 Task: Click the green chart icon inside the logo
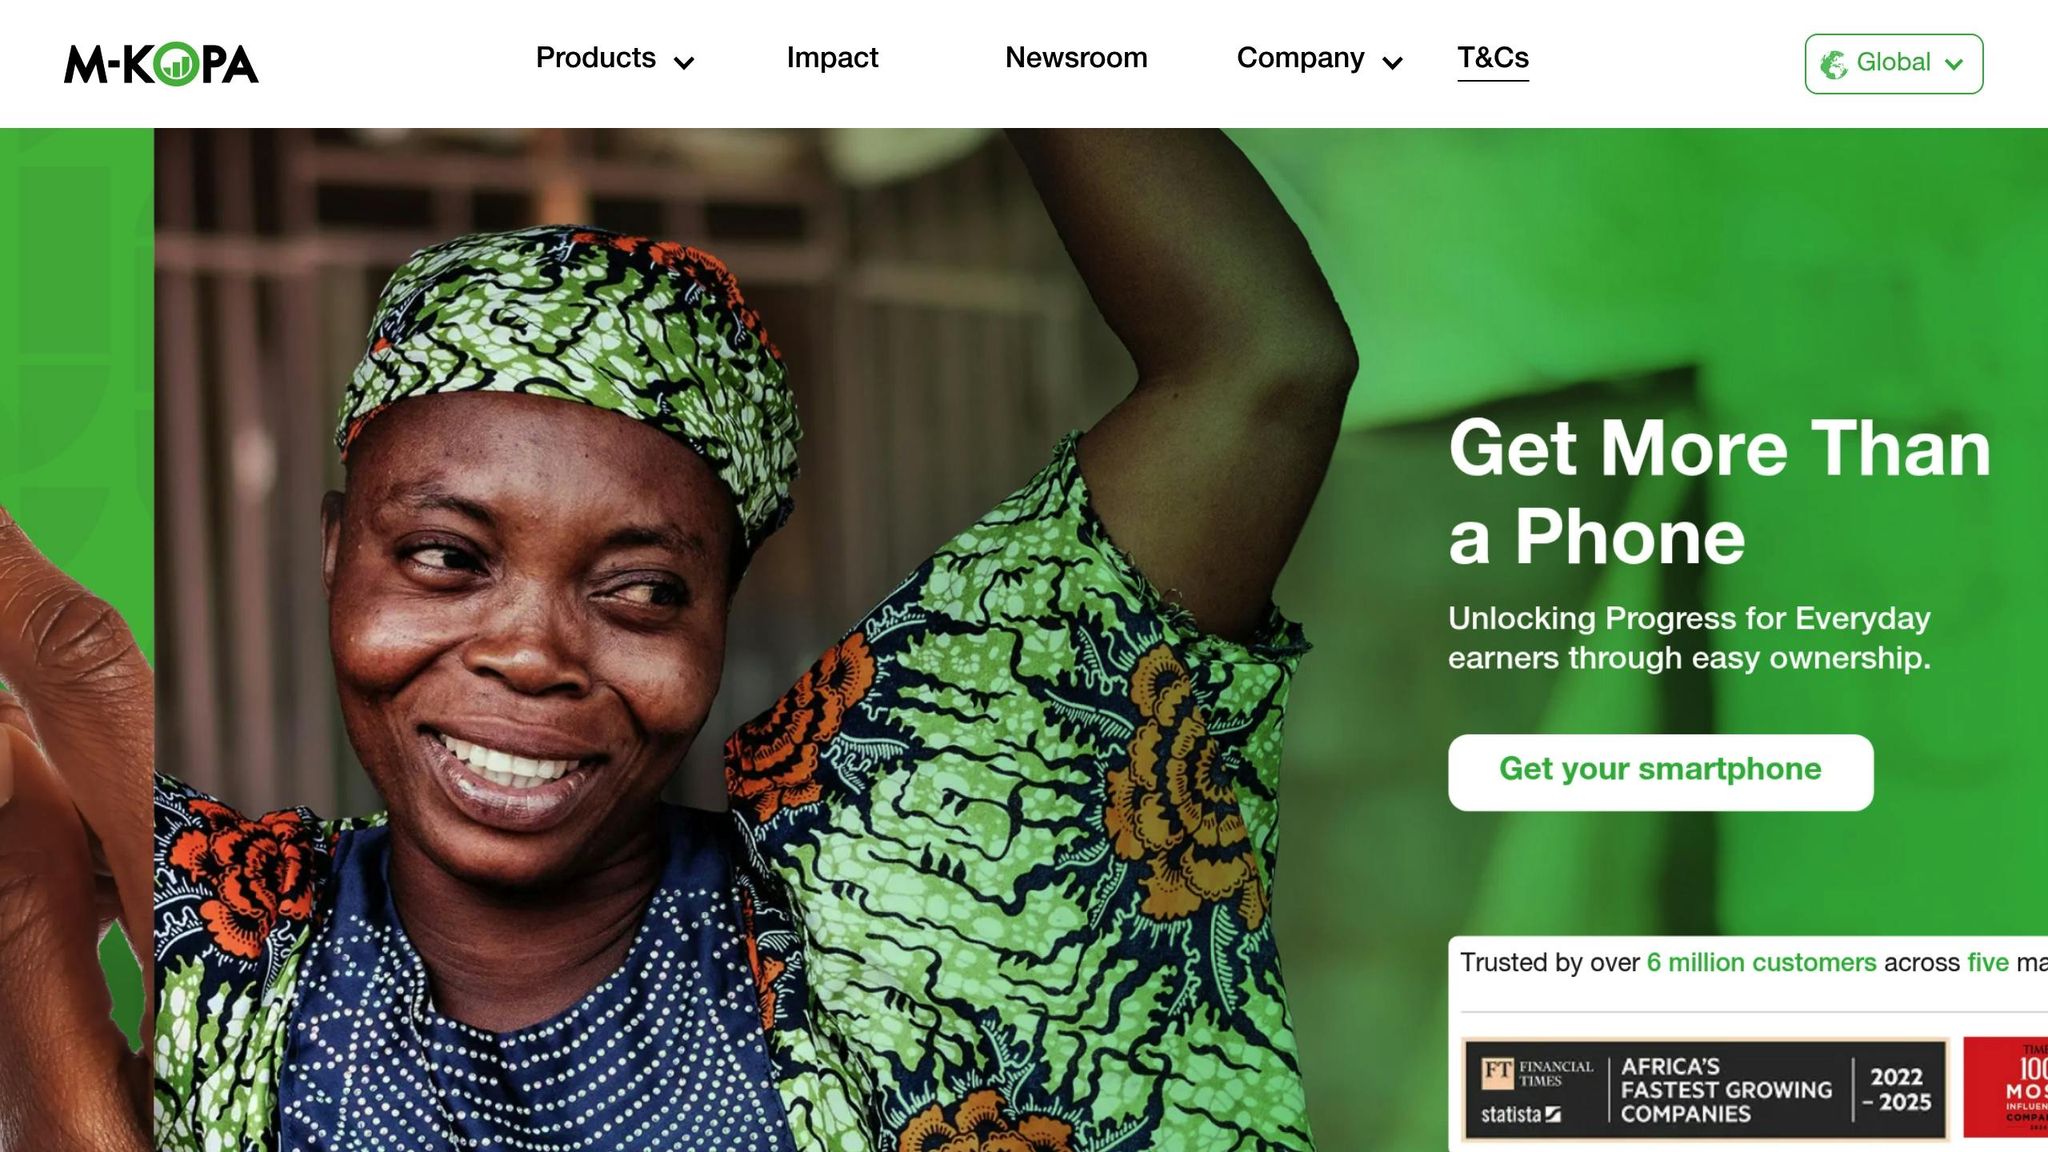coord(178,64)
